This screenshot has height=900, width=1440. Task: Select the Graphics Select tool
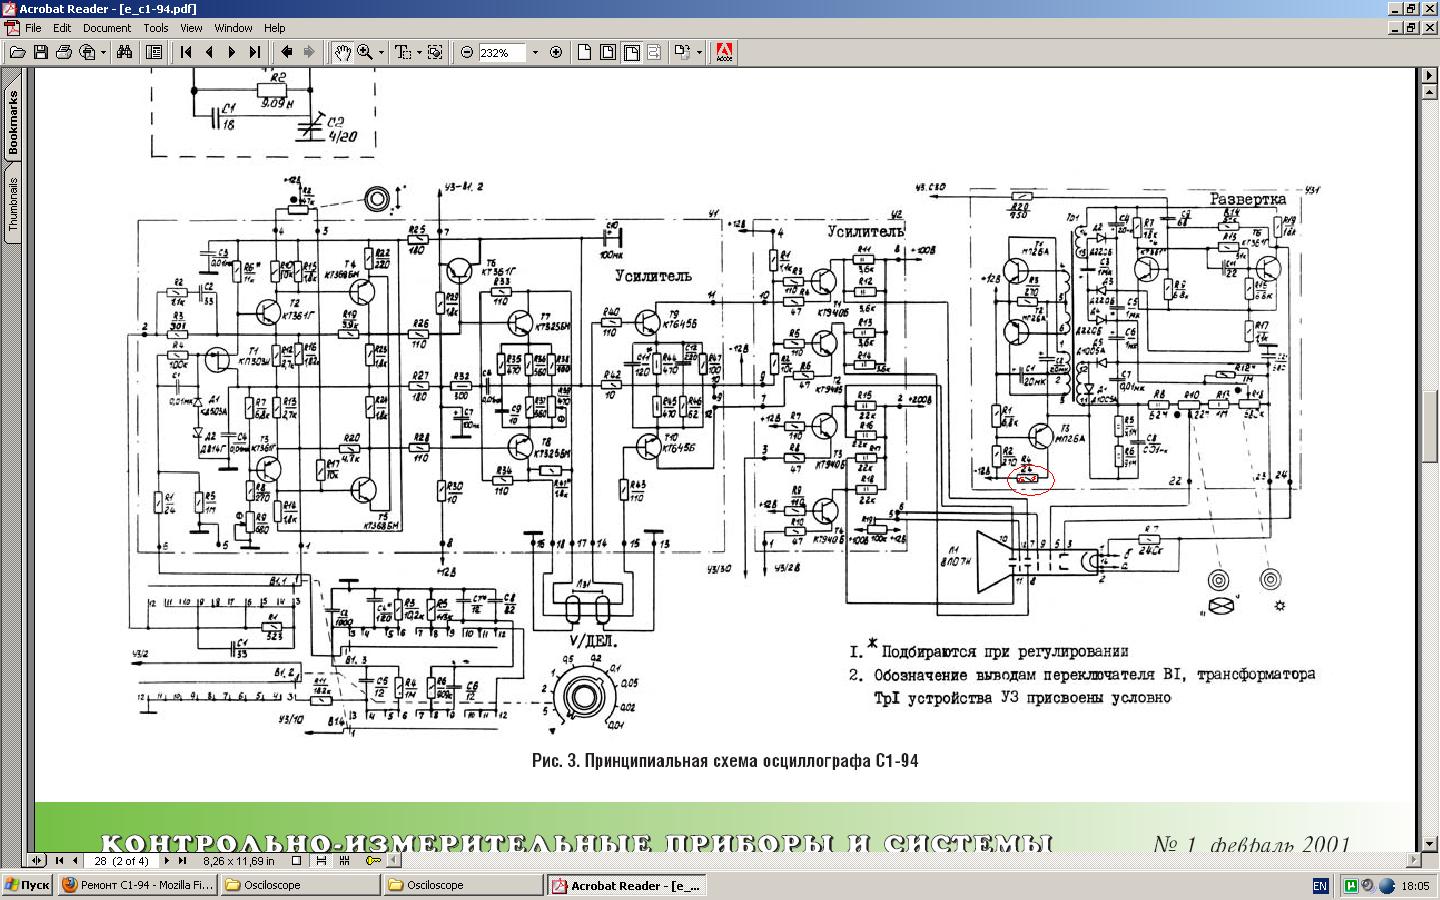[435, 52]
